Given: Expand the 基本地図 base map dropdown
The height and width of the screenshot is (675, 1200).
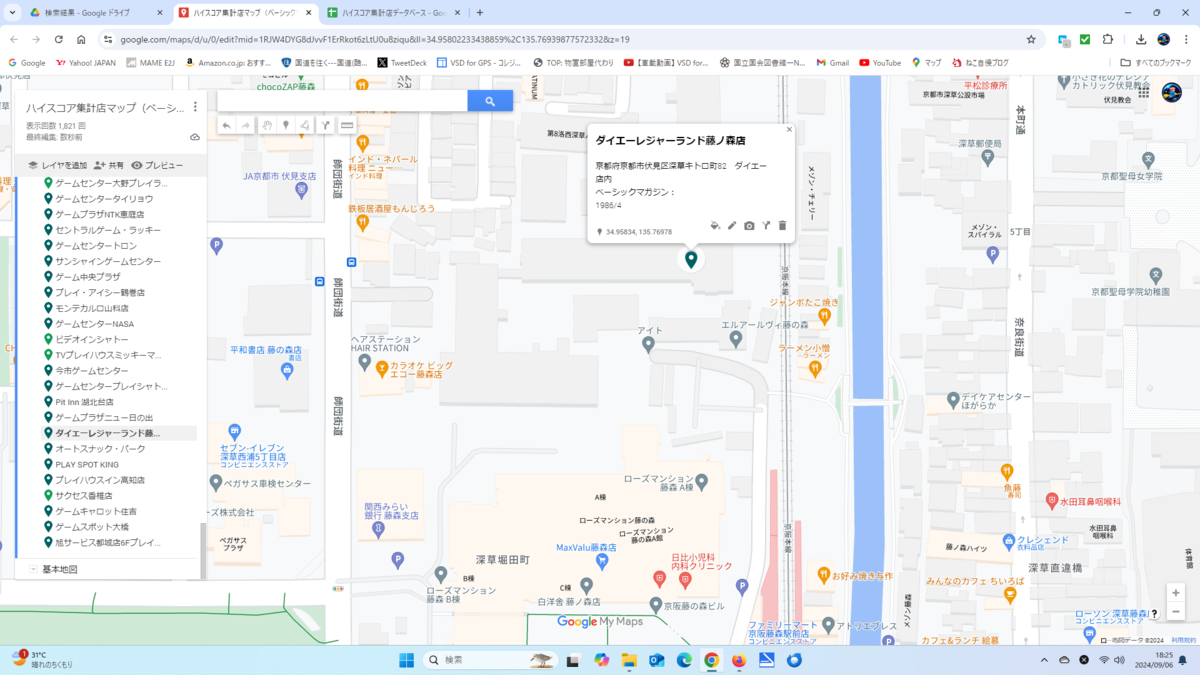Looking at the screenshot, I should coord(33,570).
